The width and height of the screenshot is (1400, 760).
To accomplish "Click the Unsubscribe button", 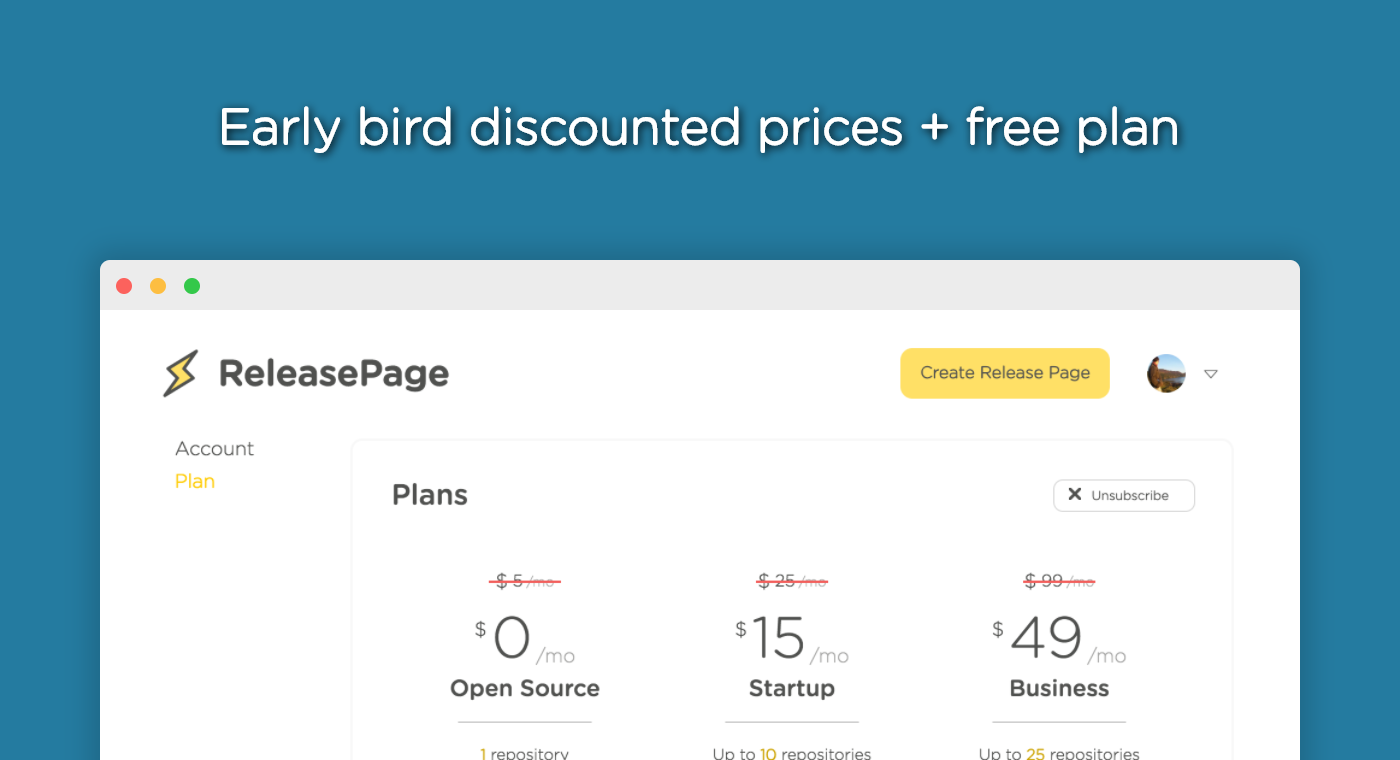I will tap(1124, 495).
